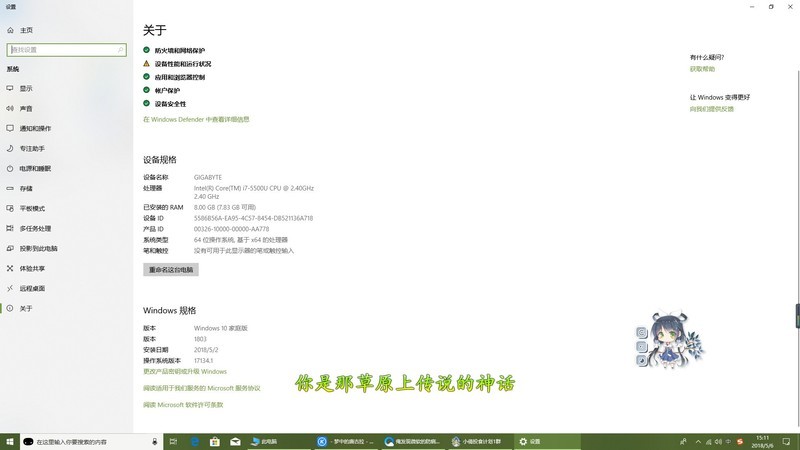Click the 产品 ID value 00326-10000-00000-AA778
The image size is (800, 450).
click(231, 229)
